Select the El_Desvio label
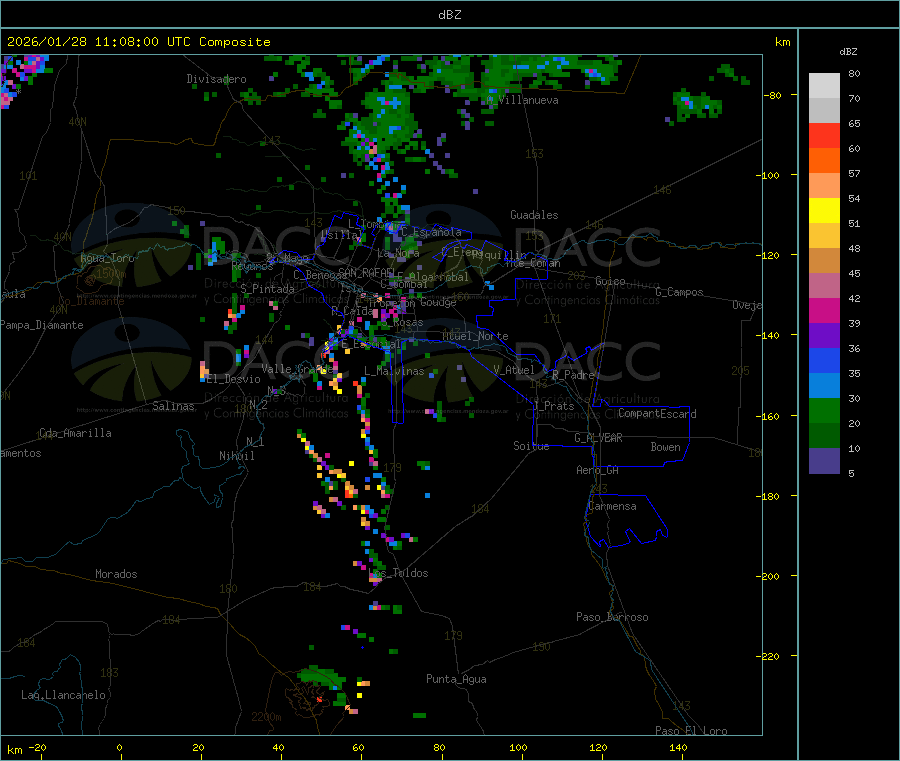The image size is (900, 761). coord(233,379)
